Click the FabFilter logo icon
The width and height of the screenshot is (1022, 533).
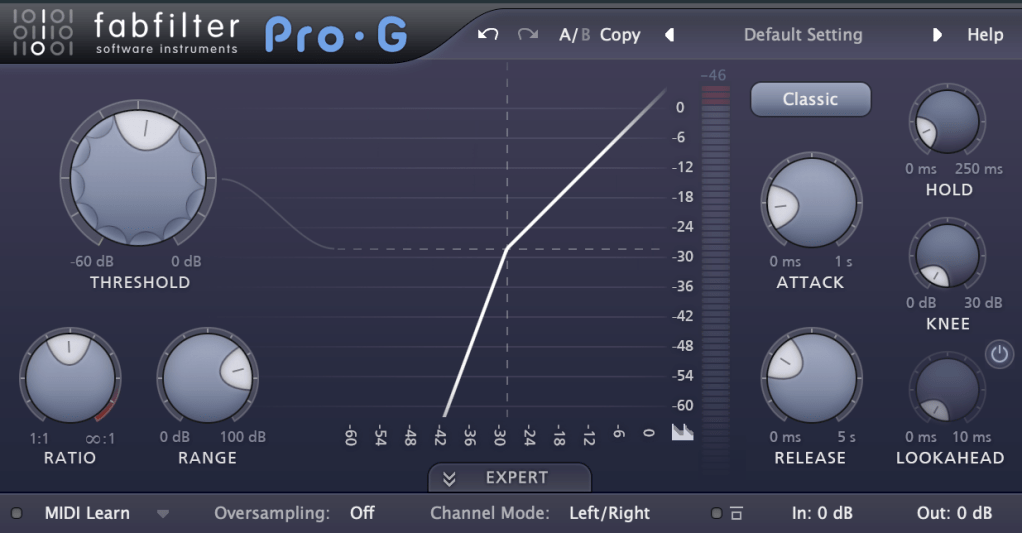pos(42,33)
